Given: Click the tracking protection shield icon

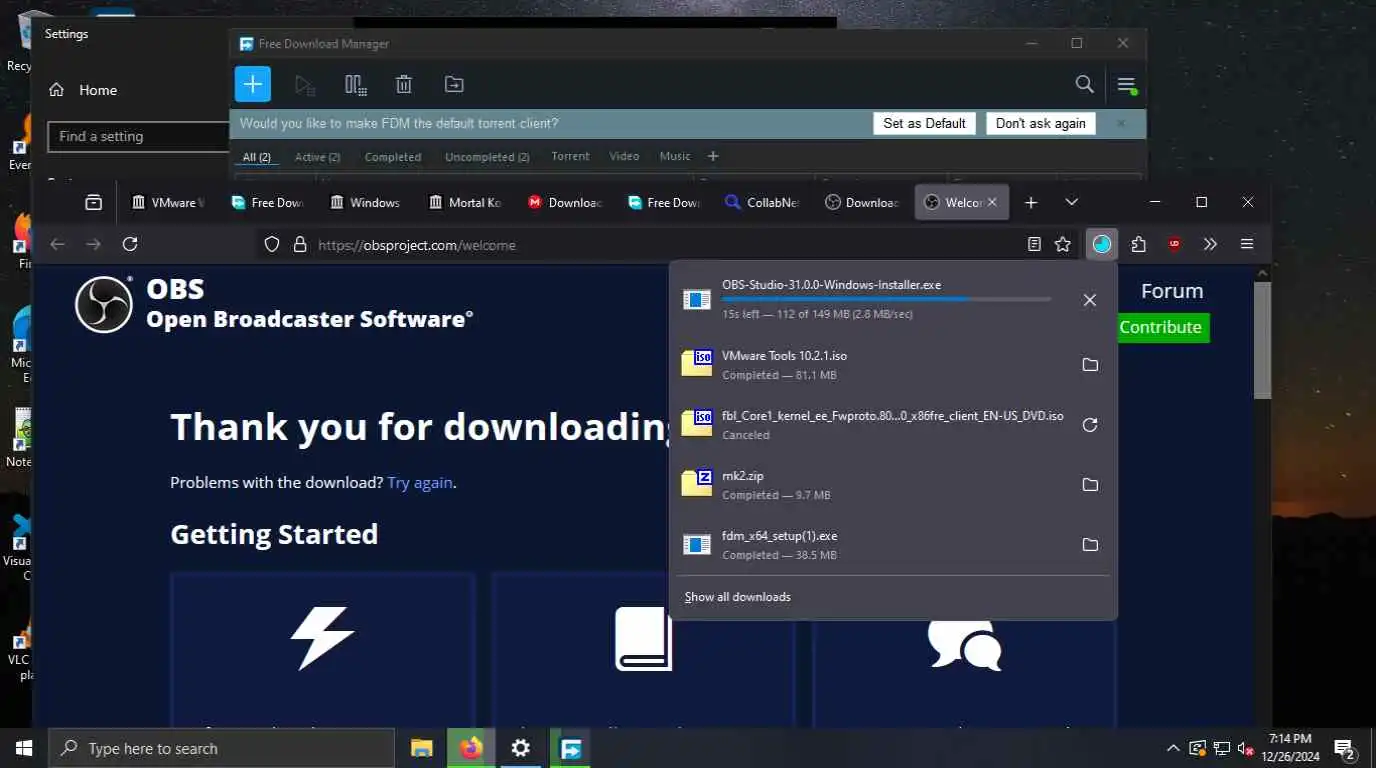Looking at the screenshot, I should (271, 245).
